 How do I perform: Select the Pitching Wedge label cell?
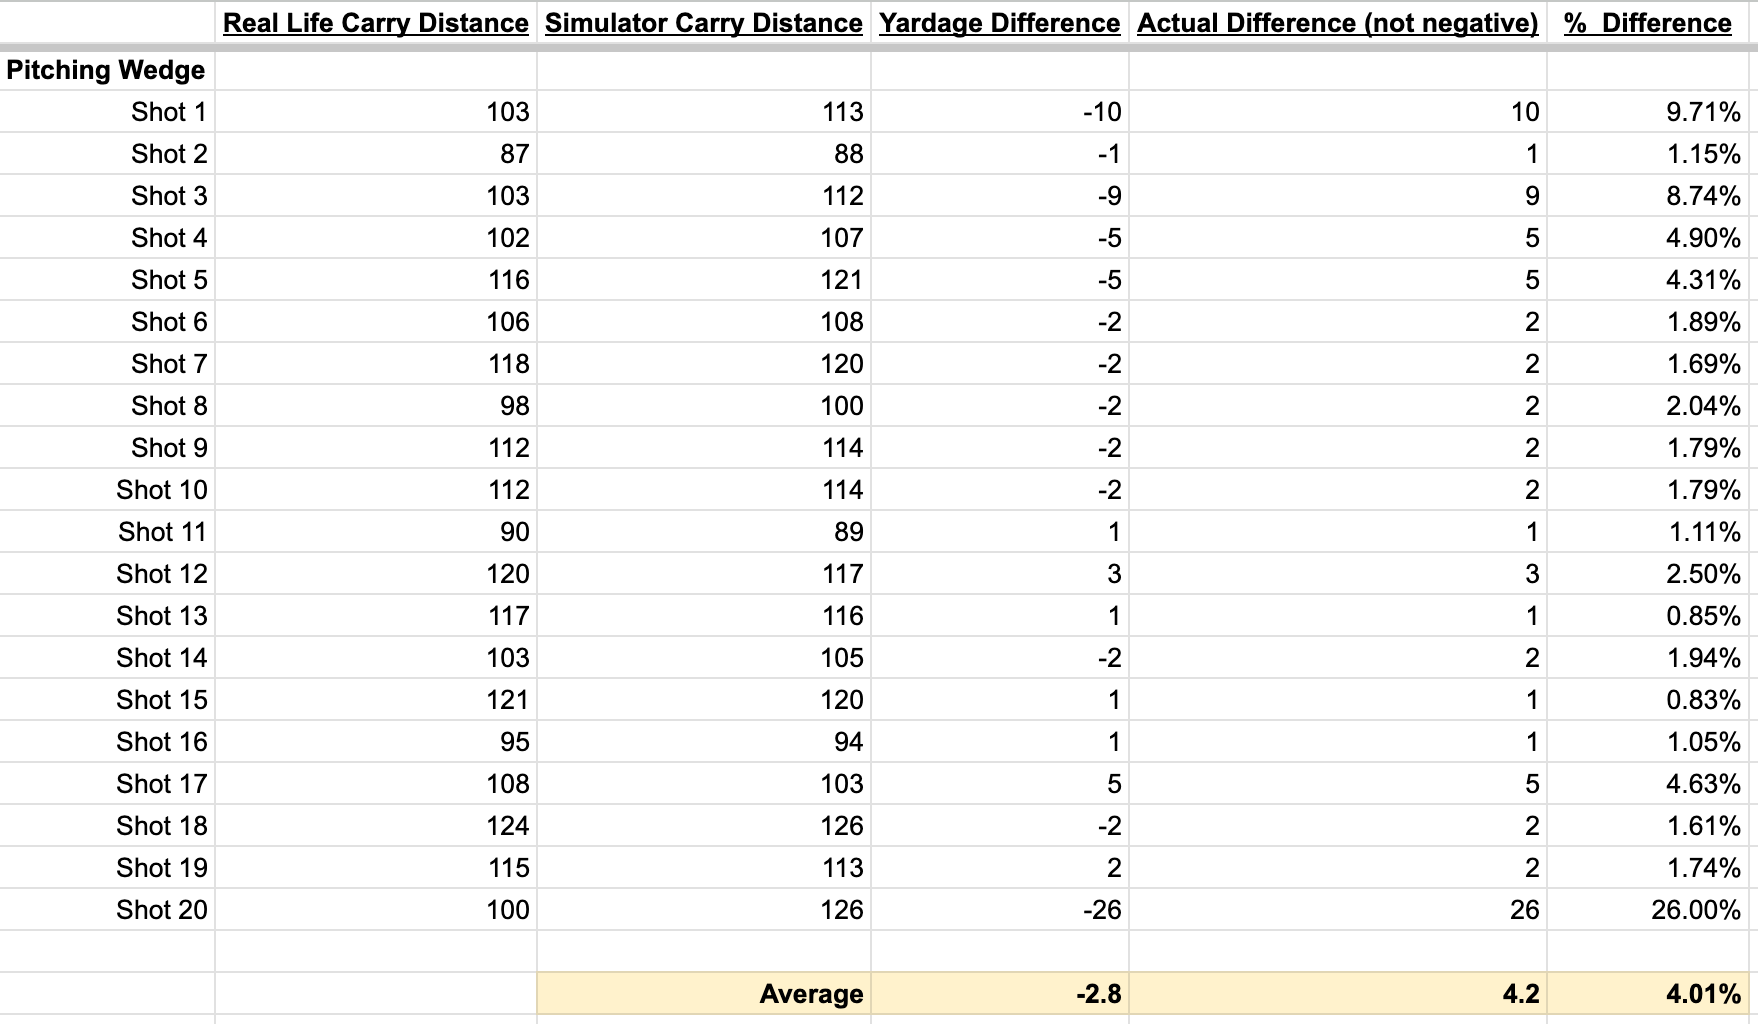point(106,70)
